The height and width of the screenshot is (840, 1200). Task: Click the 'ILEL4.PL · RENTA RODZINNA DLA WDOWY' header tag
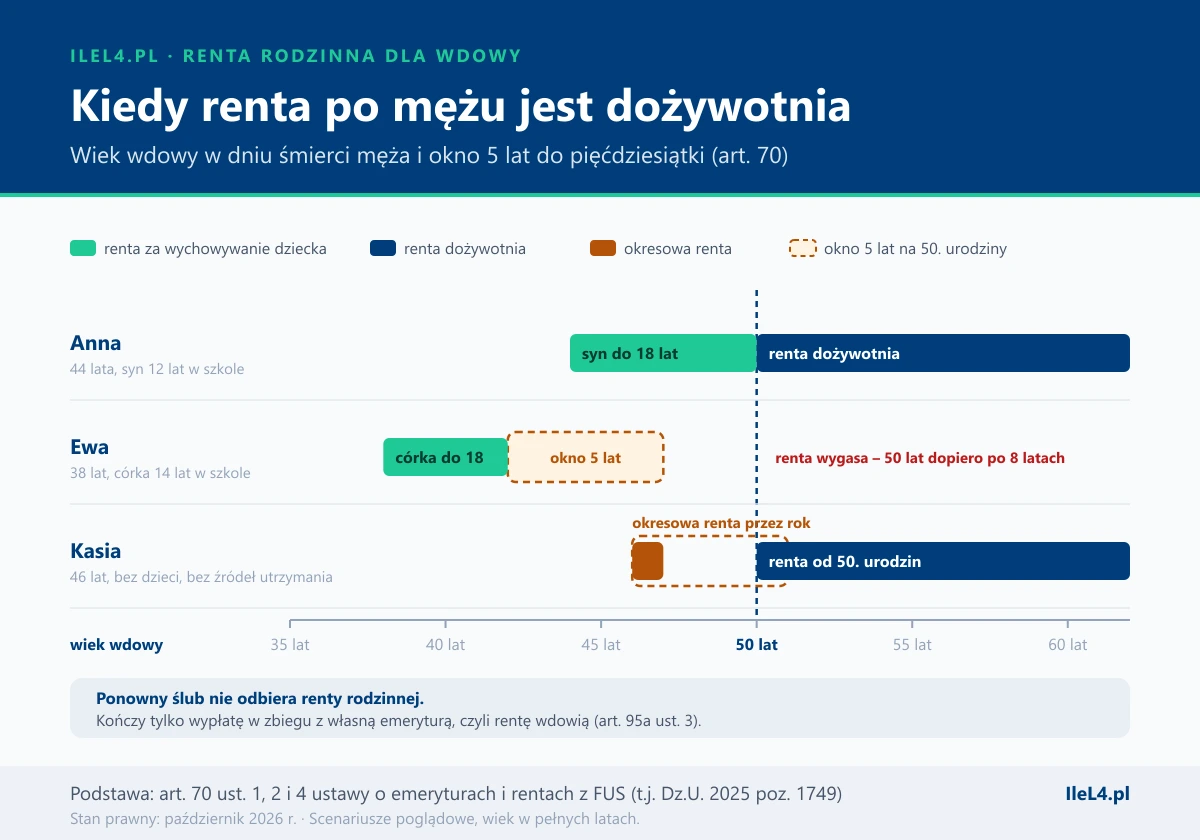[296, 56]
